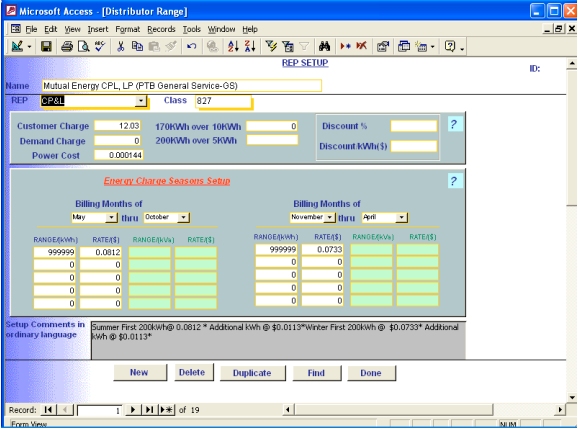This screenshot has width=578, height=430.
Task: Click Customer Charge field 12.03
Action: (x=118, y=126)
